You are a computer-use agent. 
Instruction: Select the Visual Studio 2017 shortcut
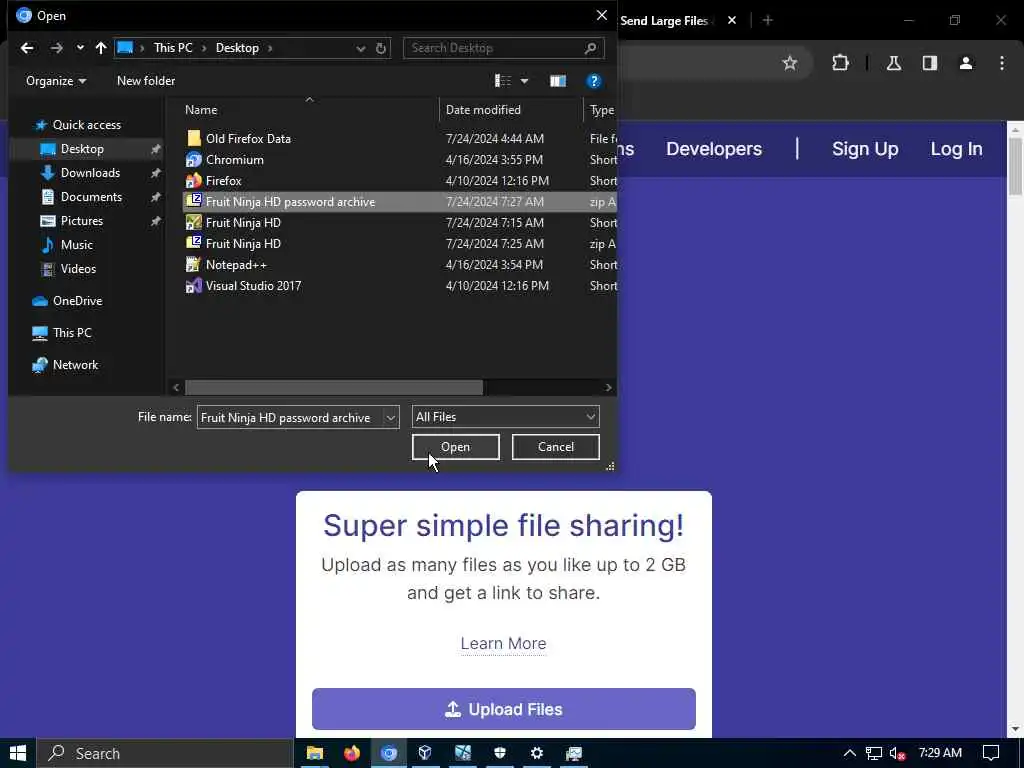point(253,286)
